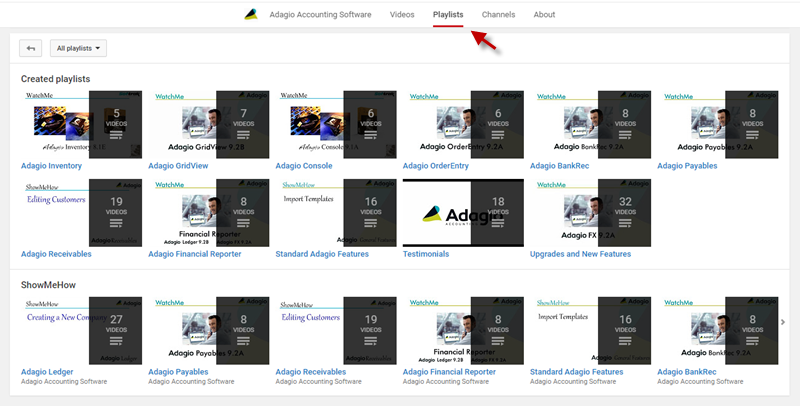800x406 pixels.
Task: Select the Playlists tab
Action: pyautogui.click(x=448, y=14)
